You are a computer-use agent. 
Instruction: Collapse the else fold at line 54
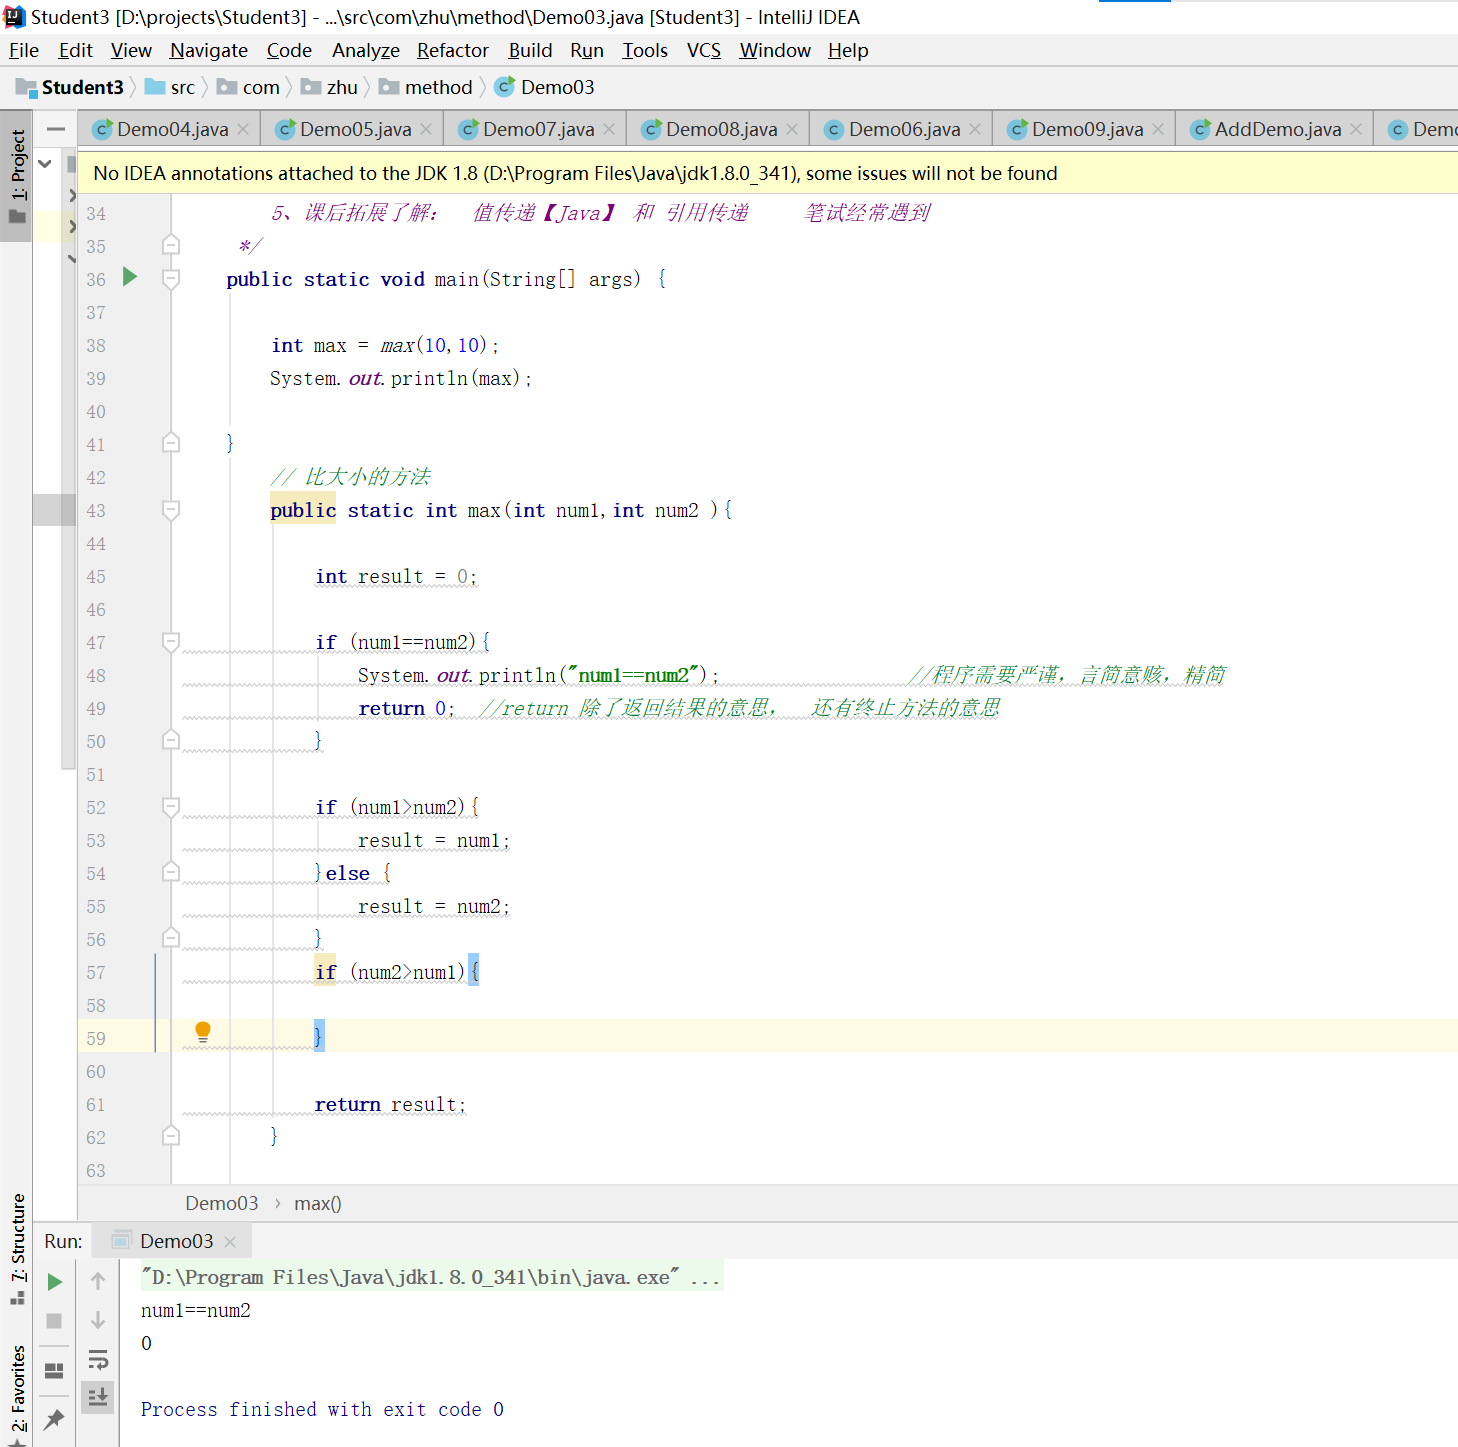point(171,873)
